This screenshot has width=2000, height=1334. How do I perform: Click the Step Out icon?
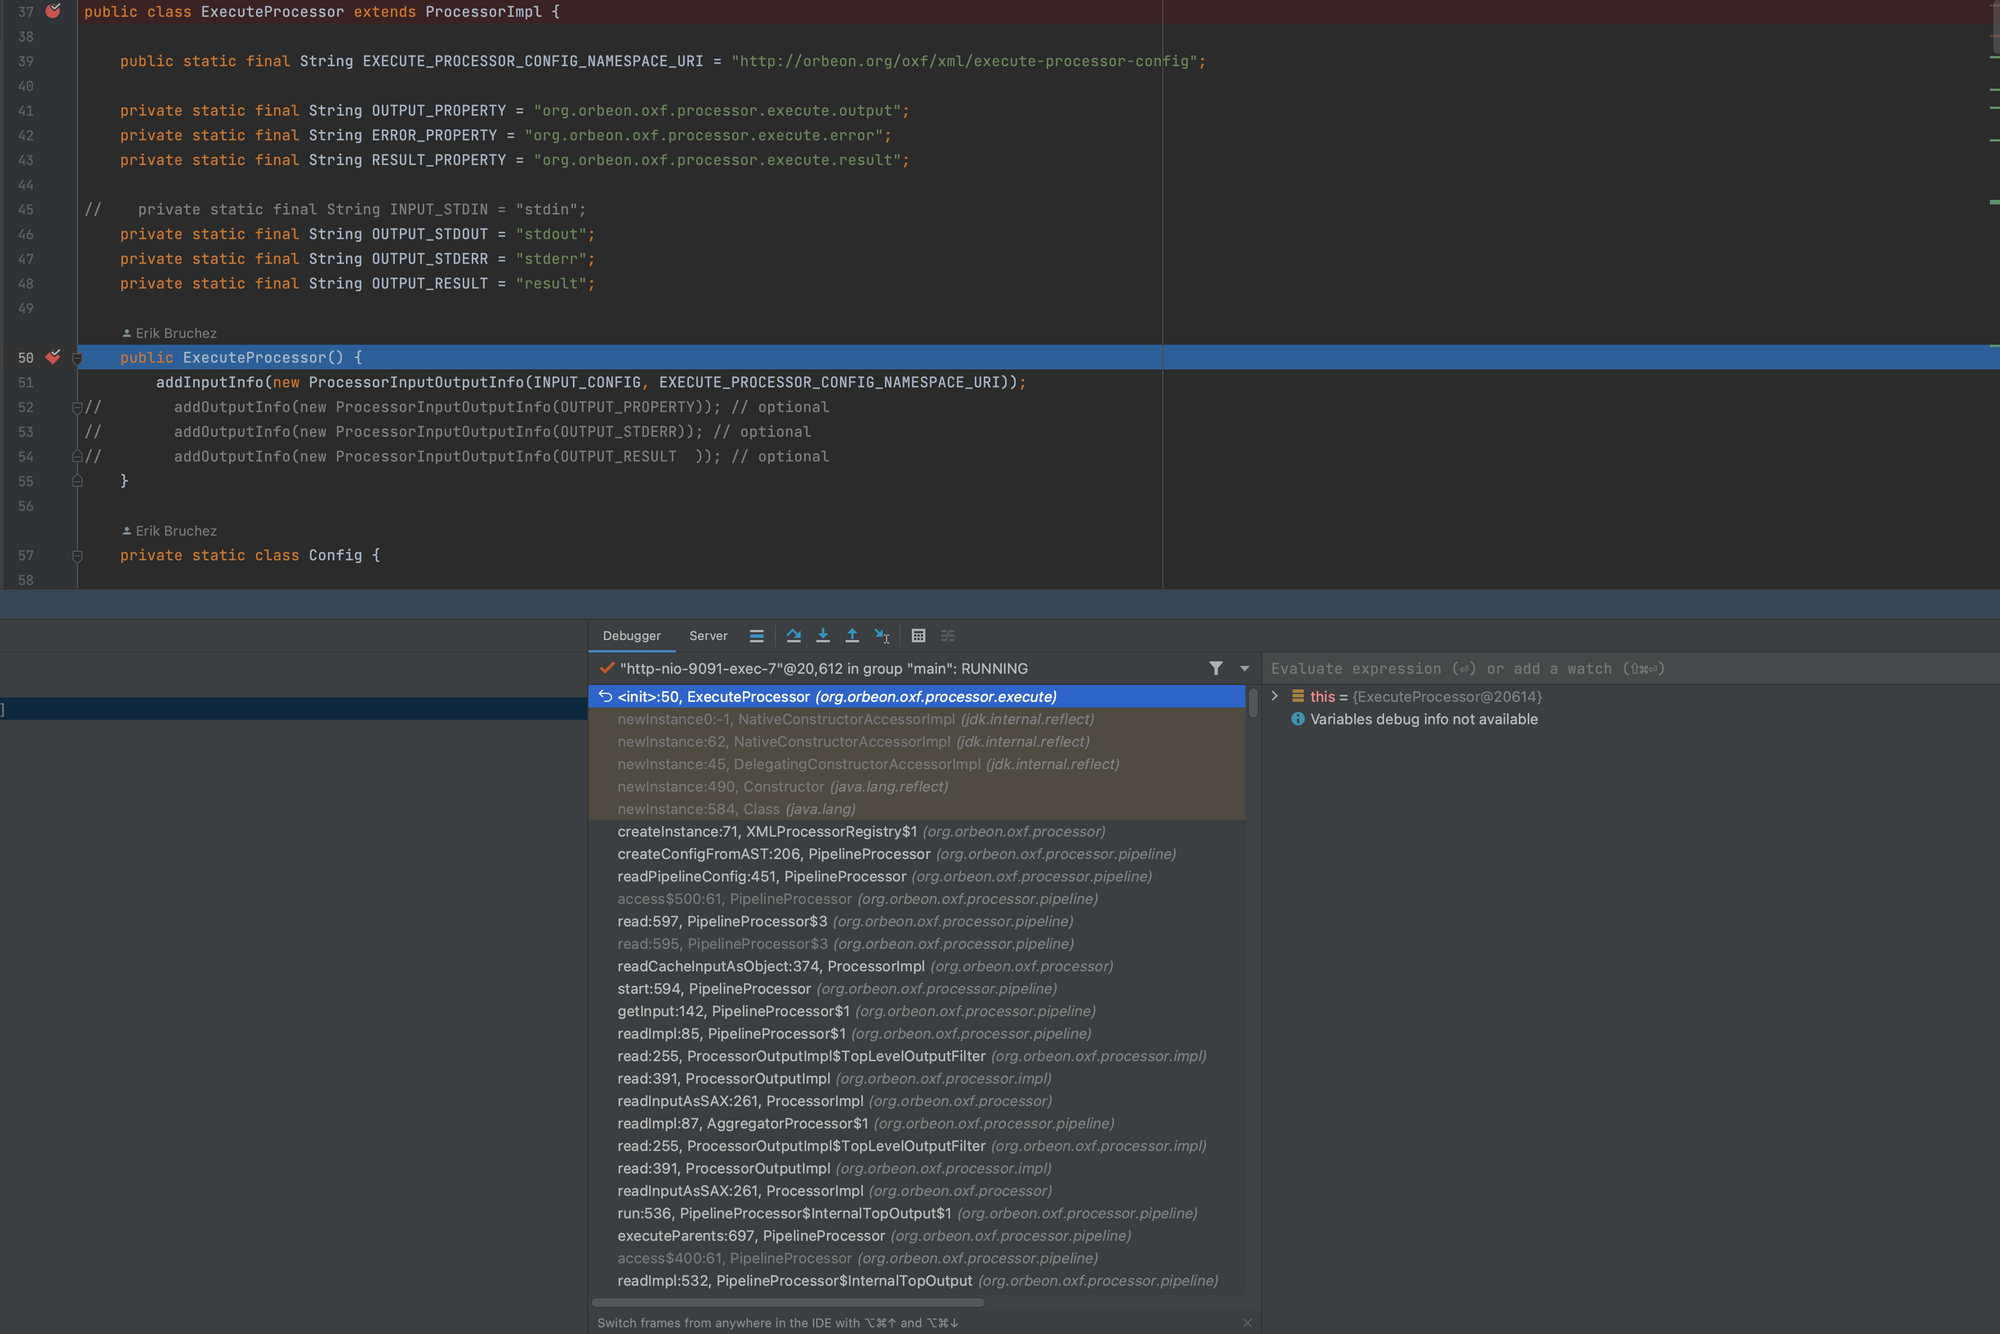852,636
